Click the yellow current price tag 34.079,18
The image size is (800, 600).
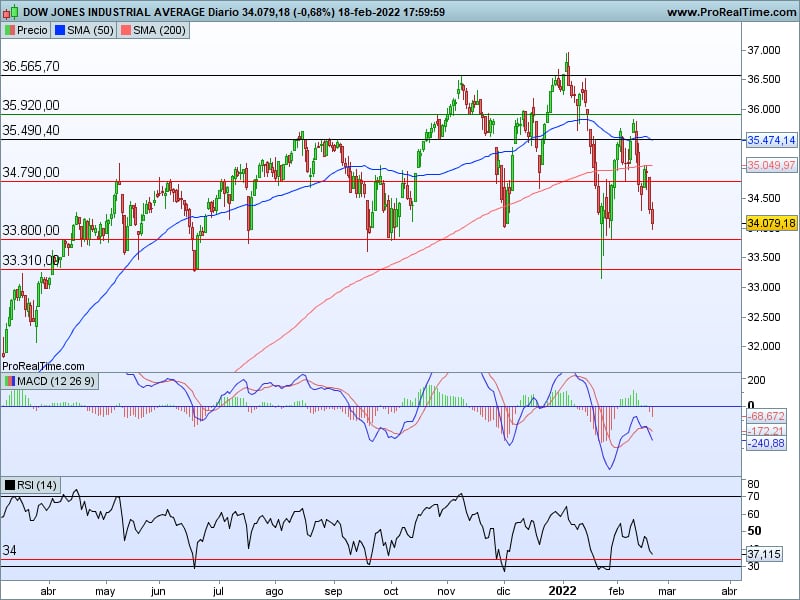pyautogui.click(x=771, y=223)
